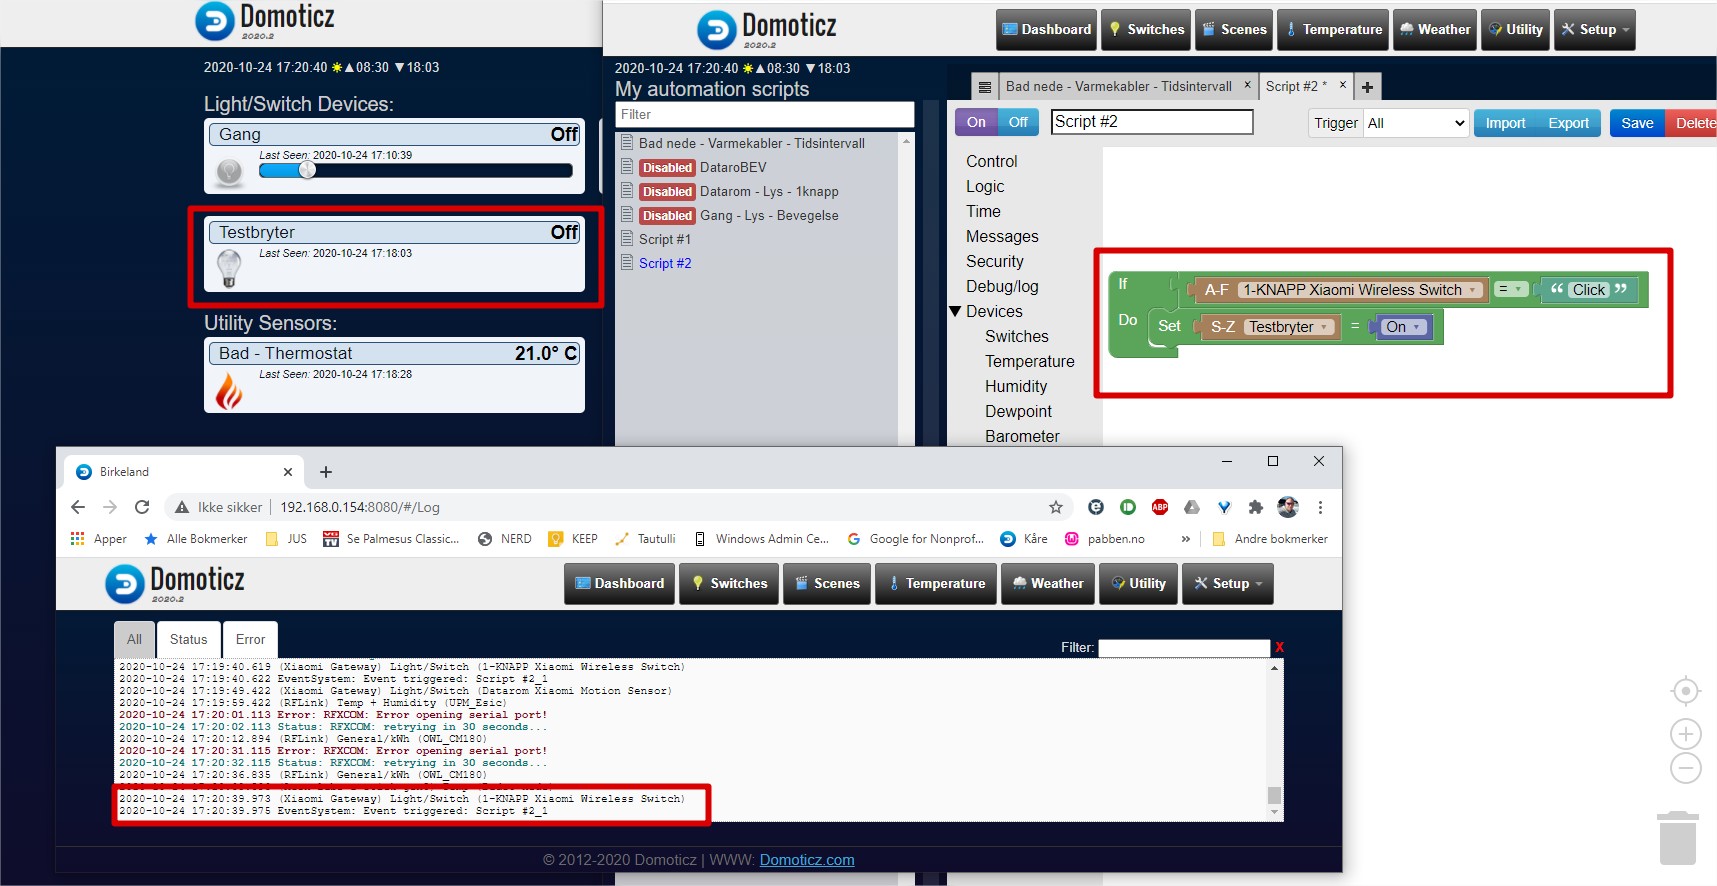Select Gang - Lys - Bevegelse script
This screenshot has width=1717, height=886.
click(769, 215)
